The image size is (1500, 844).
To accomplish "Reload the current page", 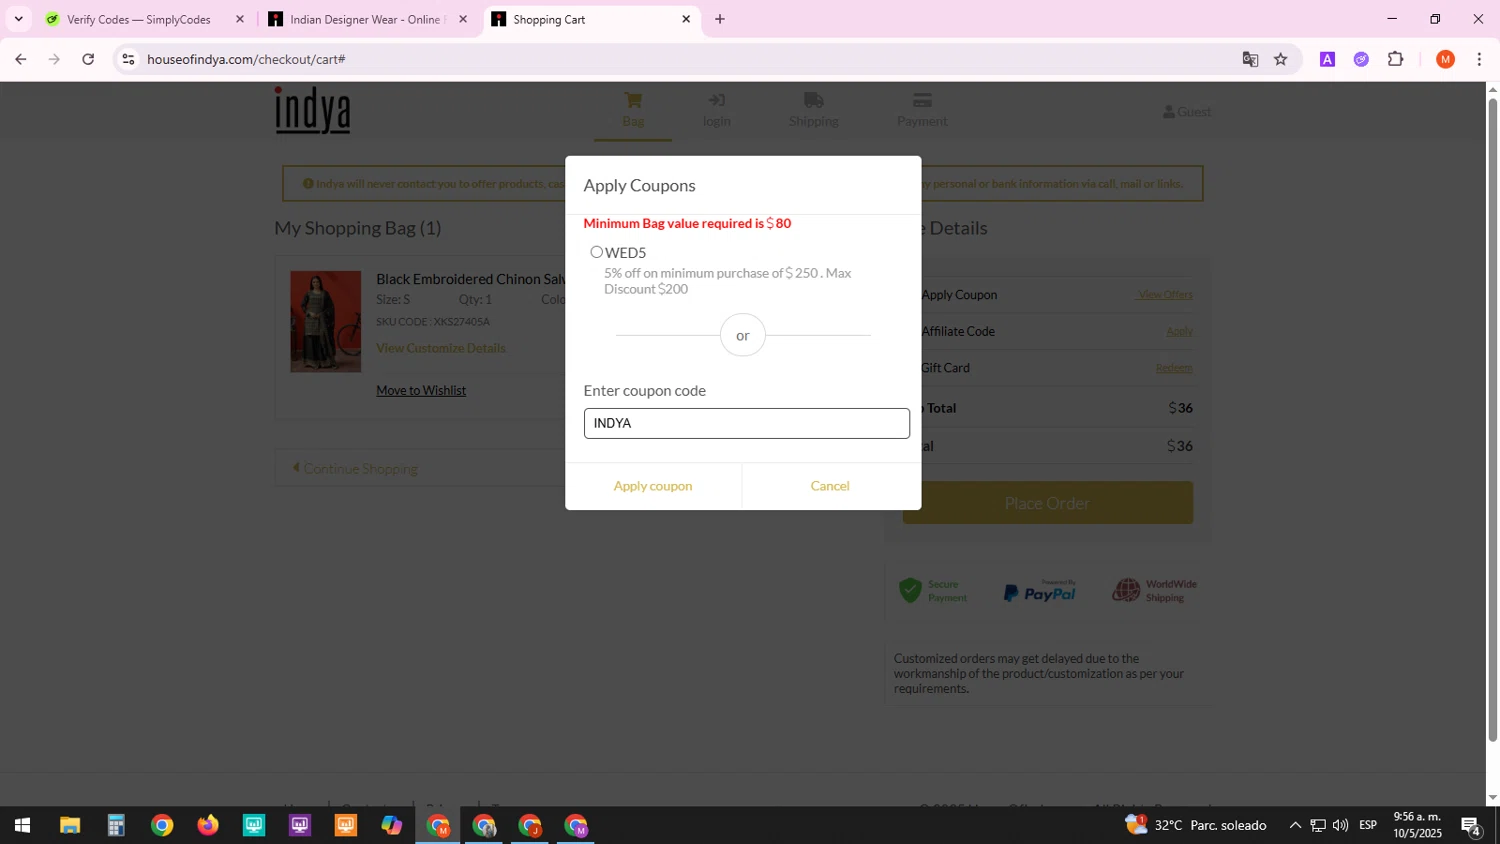I will tap(88, 59).
